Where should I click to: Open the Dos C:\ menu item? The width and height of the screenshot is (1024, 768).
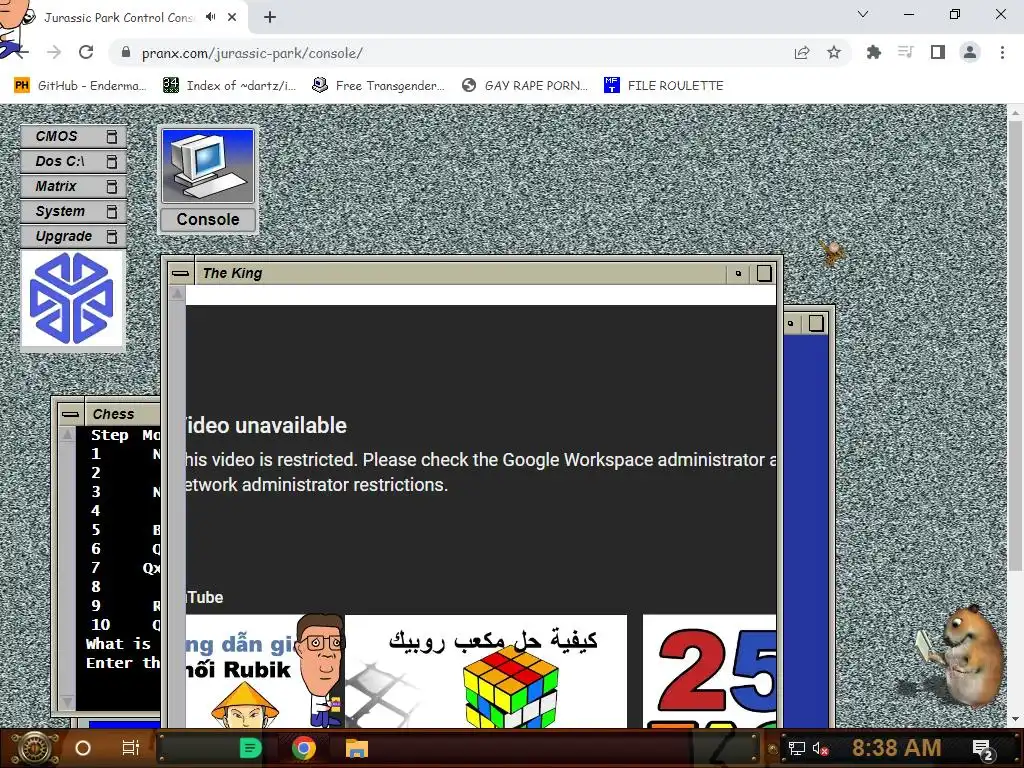tap(73, 161)
